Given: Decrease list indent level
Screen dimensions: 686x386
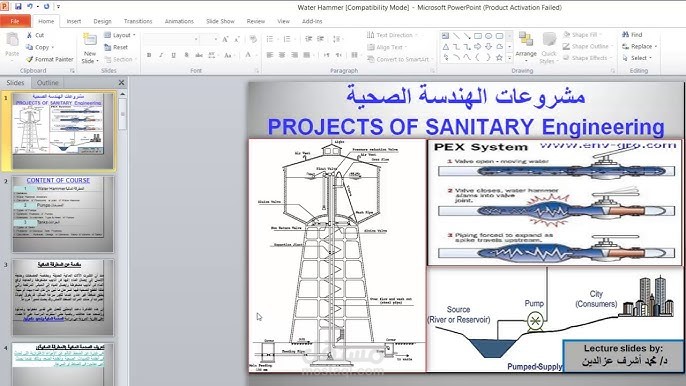Looking at the screenshot, I should click(x=308, y=39).
